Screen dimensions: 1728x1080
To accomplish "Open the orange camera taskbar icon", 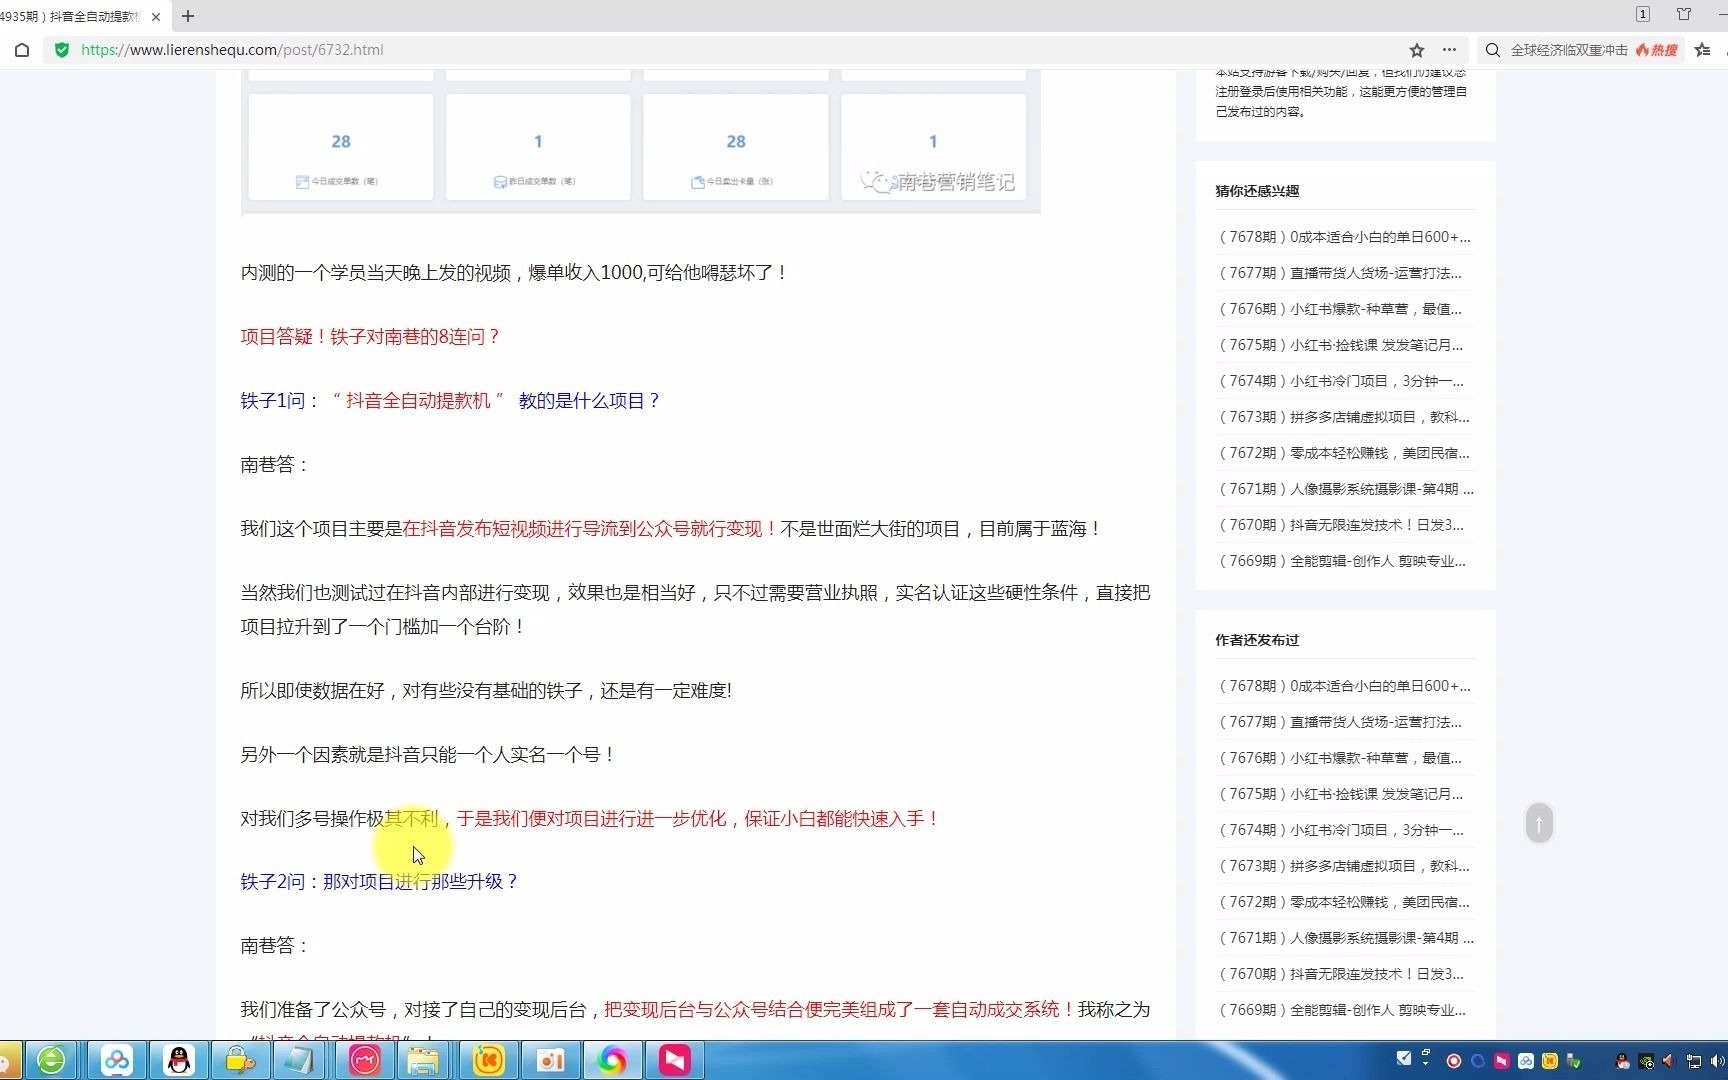I will click(x=550, y=1060).
